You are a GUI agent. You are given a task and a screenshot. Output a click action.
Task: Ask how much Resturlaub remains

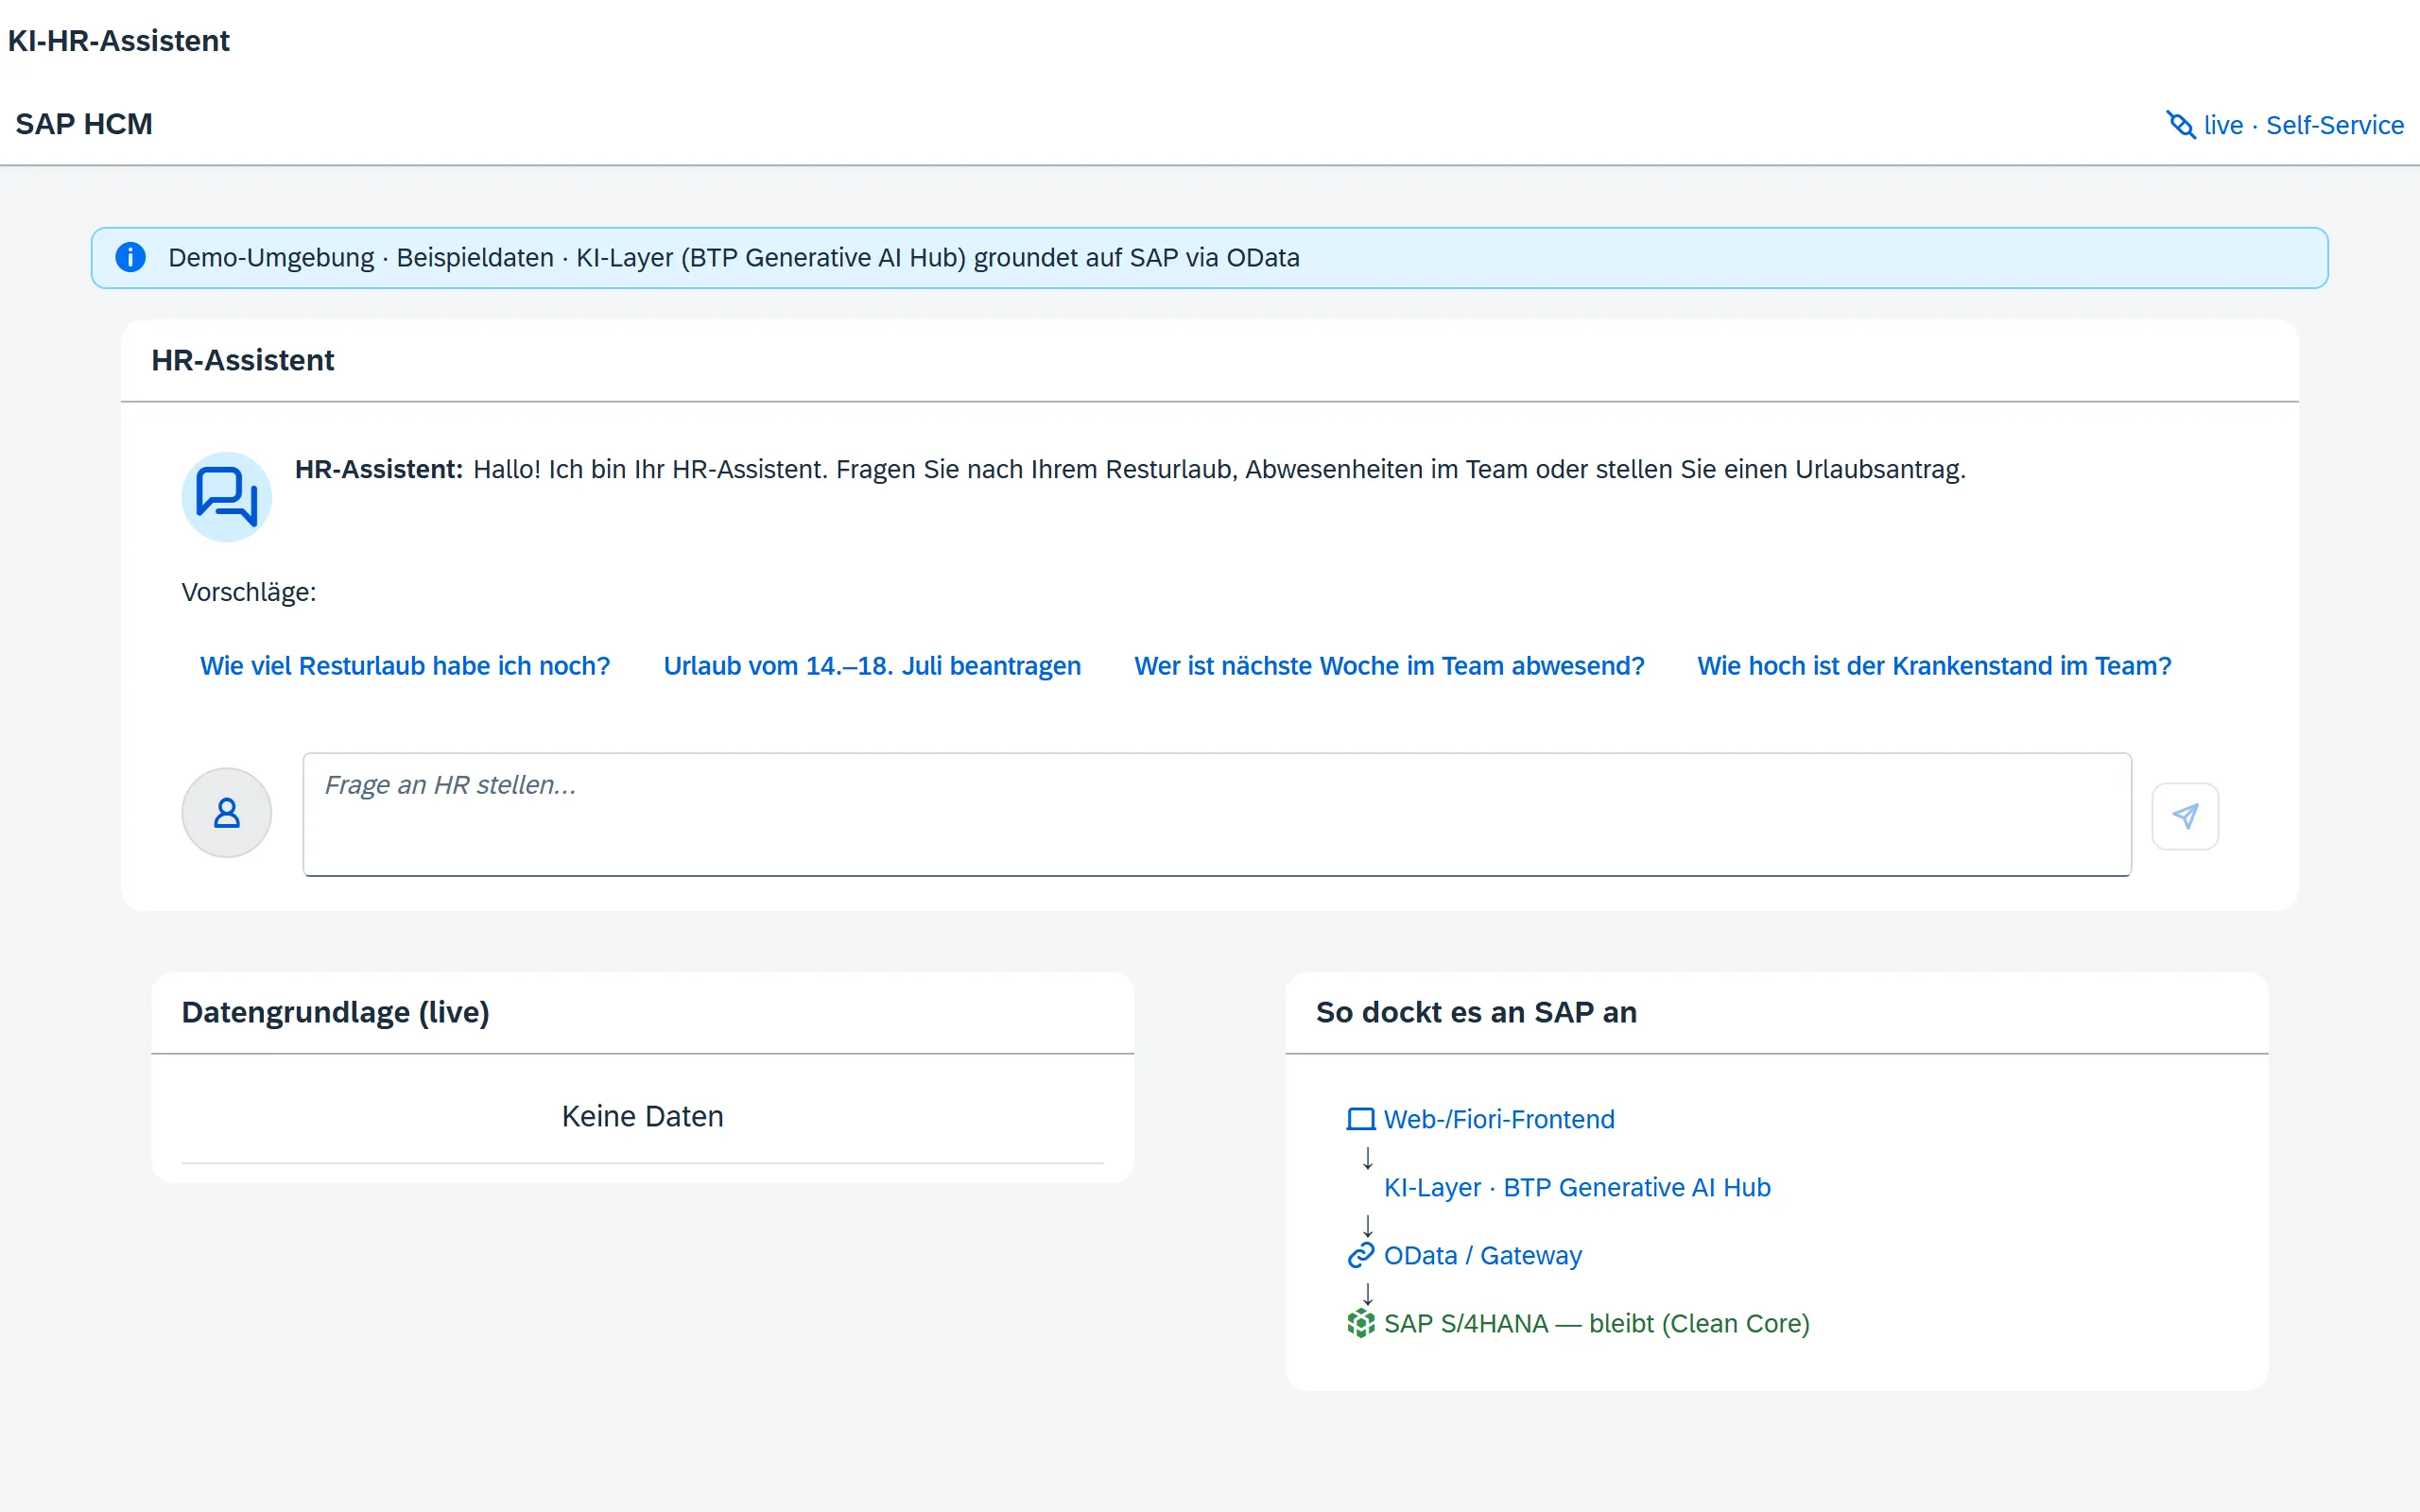[x=405, y=666]
